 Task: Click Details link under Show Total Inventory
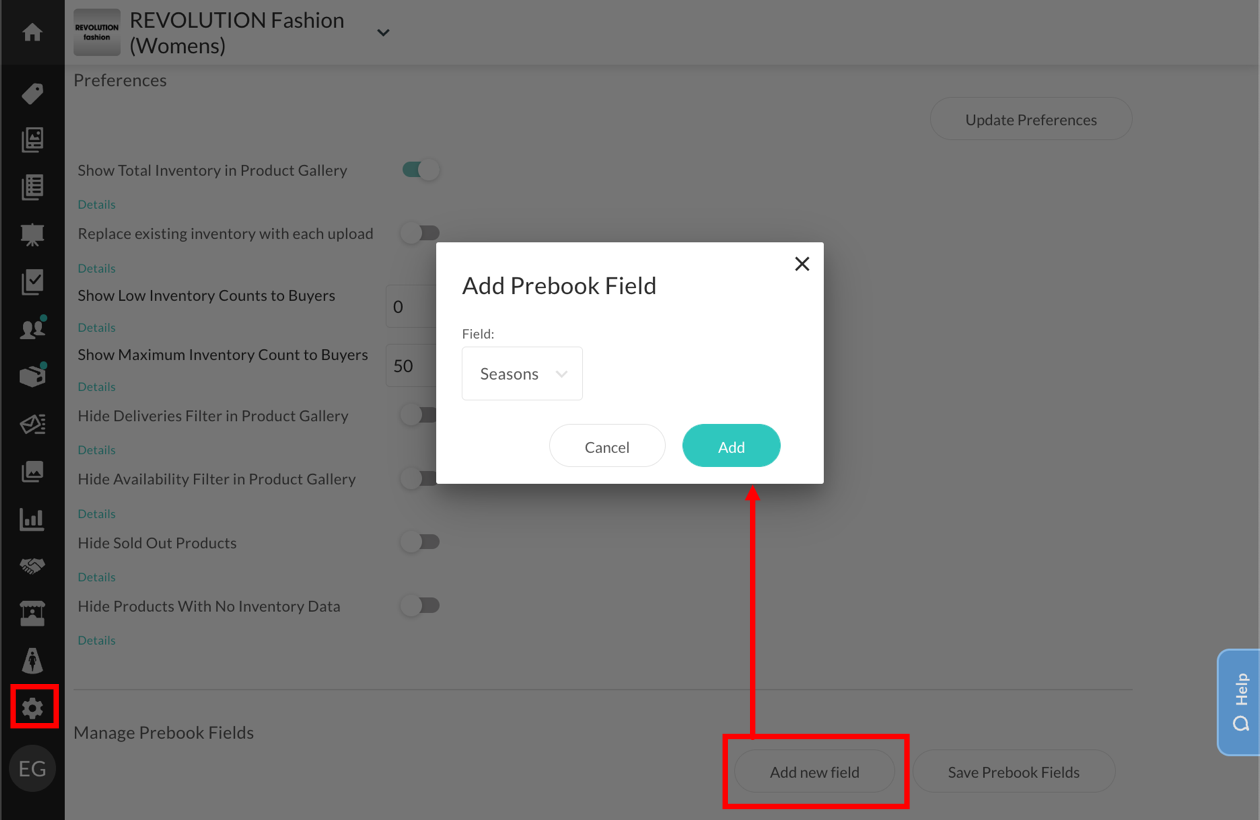97,205
